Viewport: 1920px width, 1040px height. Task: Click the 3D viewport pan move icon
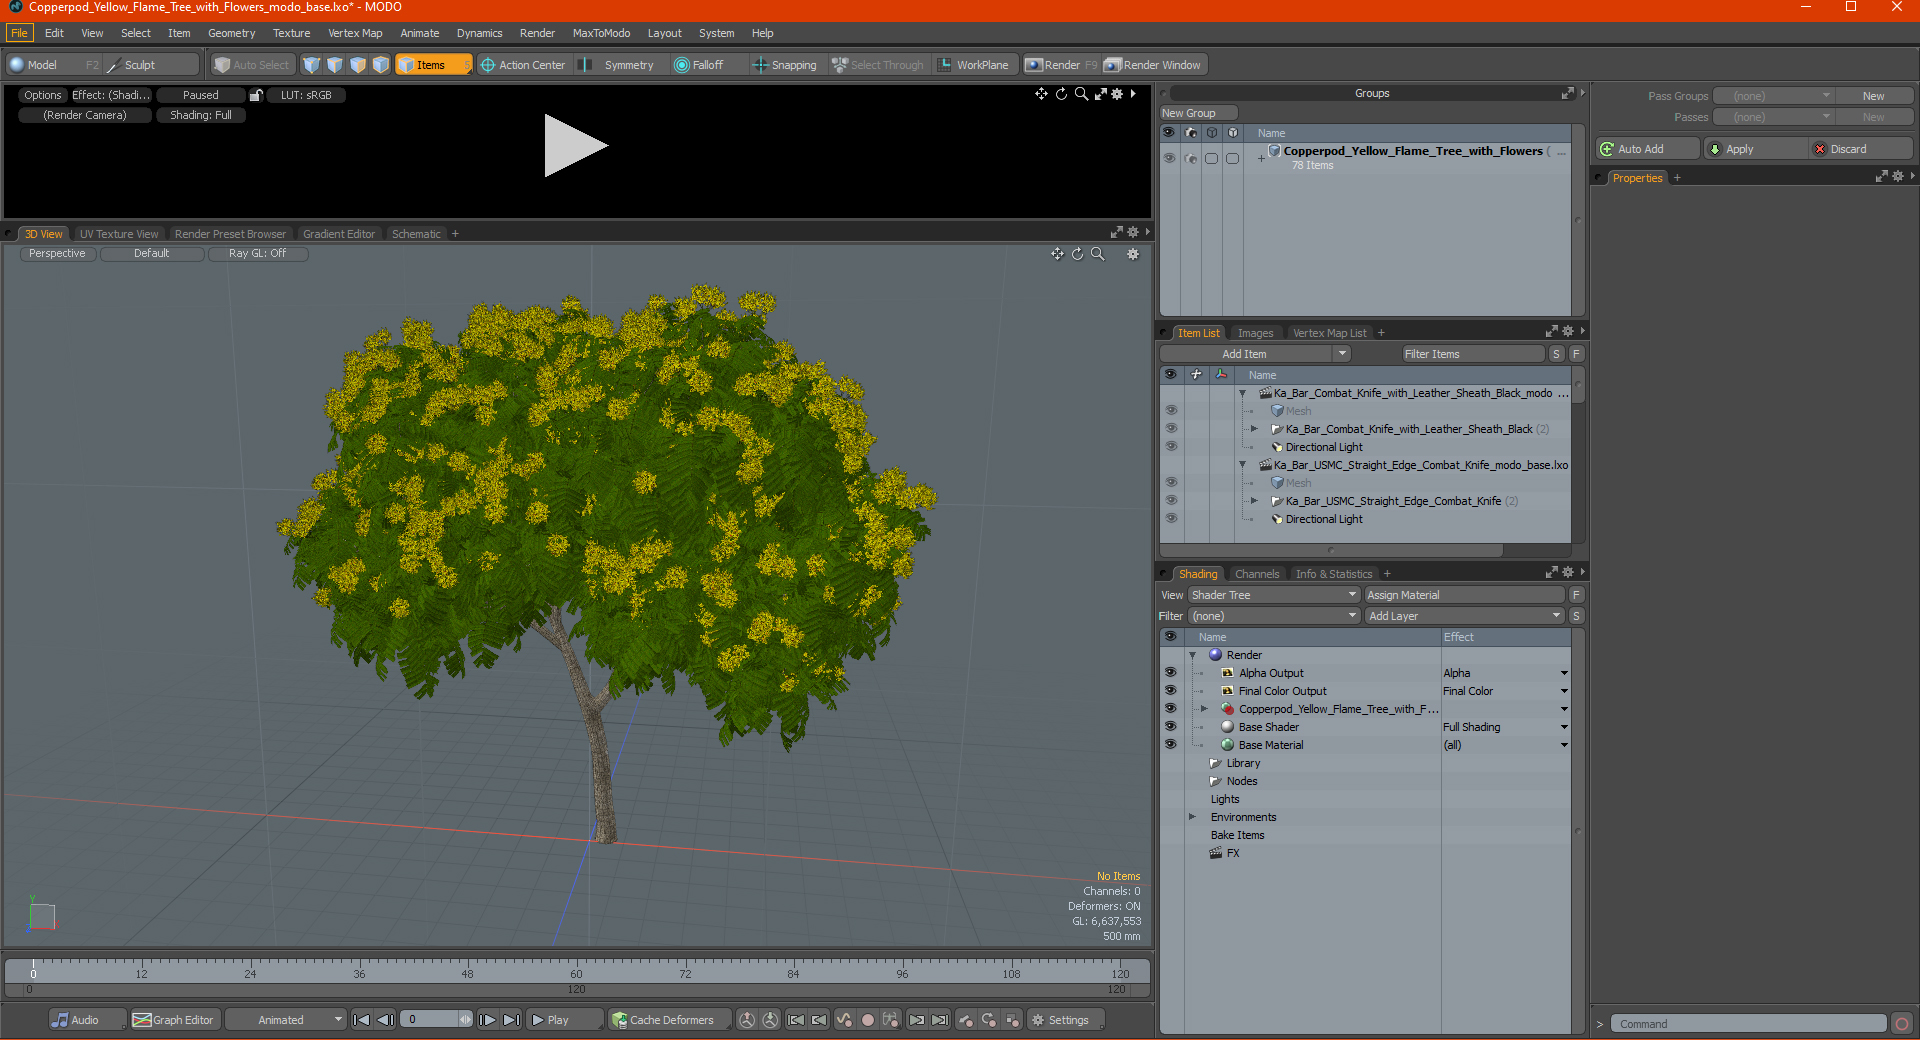tap(1057, 254)
